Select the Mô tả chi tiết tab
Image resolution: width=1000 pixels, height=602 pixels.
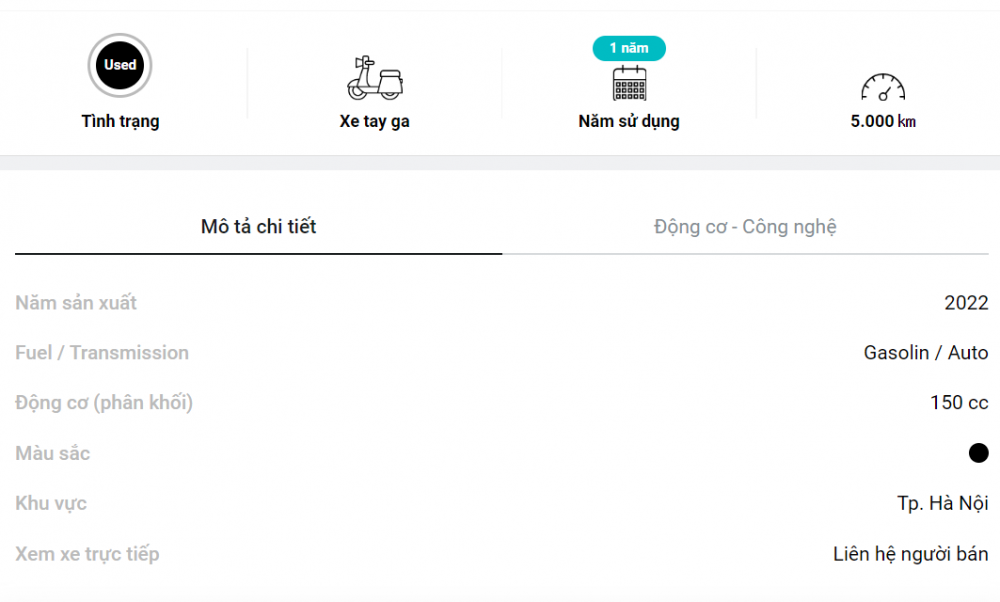258,226
